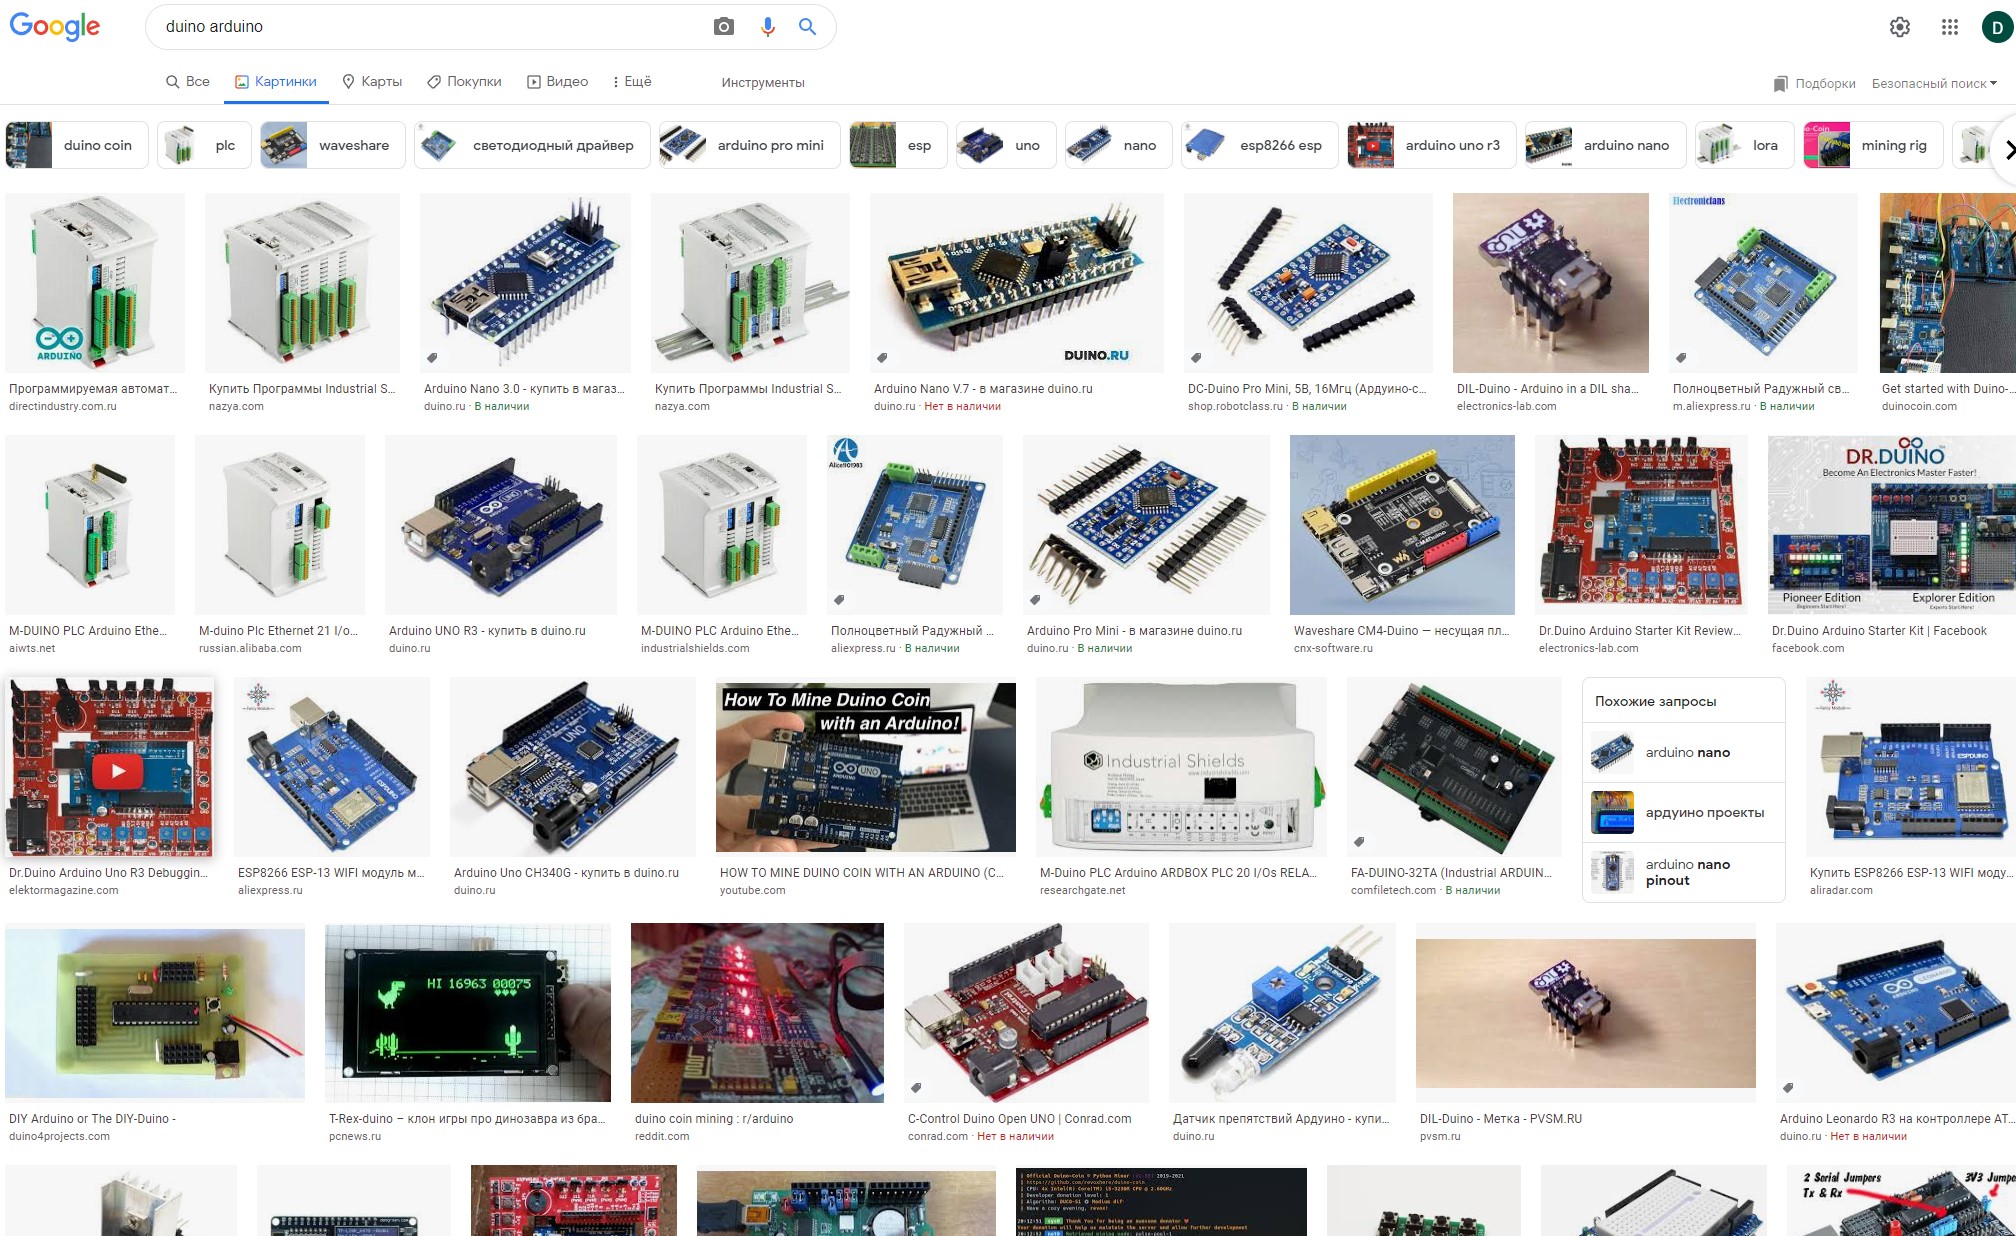Open Arduino Nano 3.0 duino.ru image
The height and width of the screenshot is (1236, 2016).
pos(525,283)
